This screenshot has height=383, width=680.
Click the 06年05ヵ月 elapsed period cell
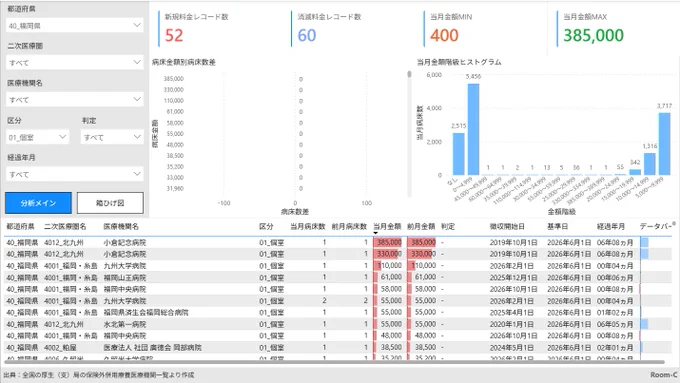615,324
